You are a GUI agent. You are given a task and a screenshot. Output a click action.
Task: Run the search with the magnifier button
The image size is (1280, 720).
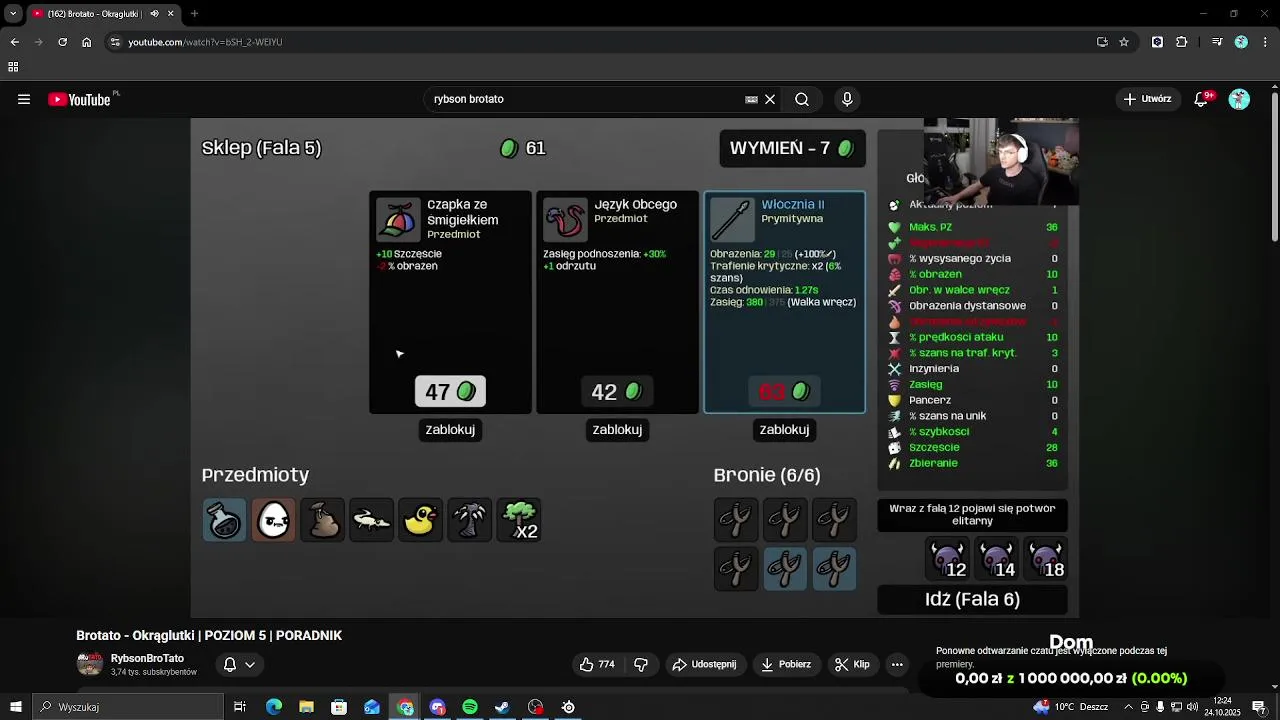click(802, 99)
